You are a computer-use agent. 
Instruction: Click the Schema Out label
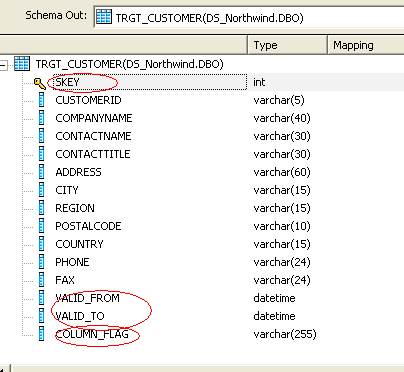click(x=56, y=15)
